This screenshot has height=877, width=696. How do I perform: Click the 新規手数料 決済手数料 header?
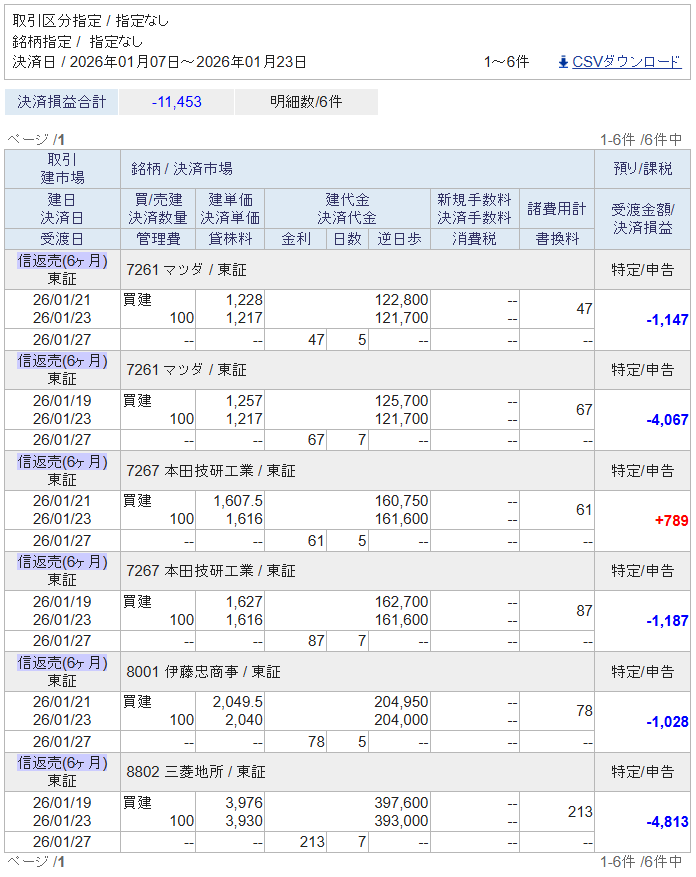click(474, 209)
